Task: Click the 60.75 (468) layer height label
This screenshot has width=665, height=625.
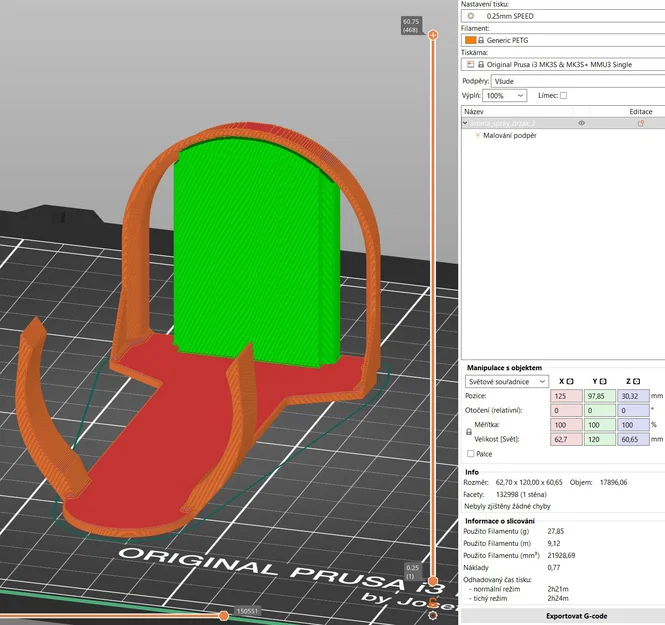Action: click(411, 25)
